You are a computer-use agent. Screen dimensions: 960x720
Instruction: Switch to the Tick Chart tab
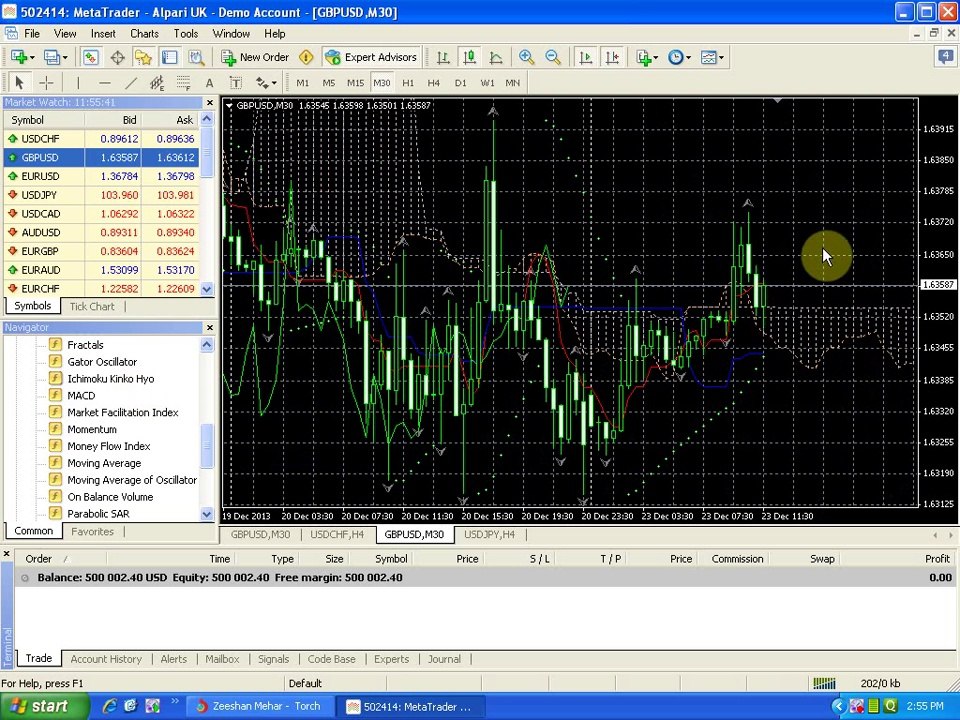92,307
